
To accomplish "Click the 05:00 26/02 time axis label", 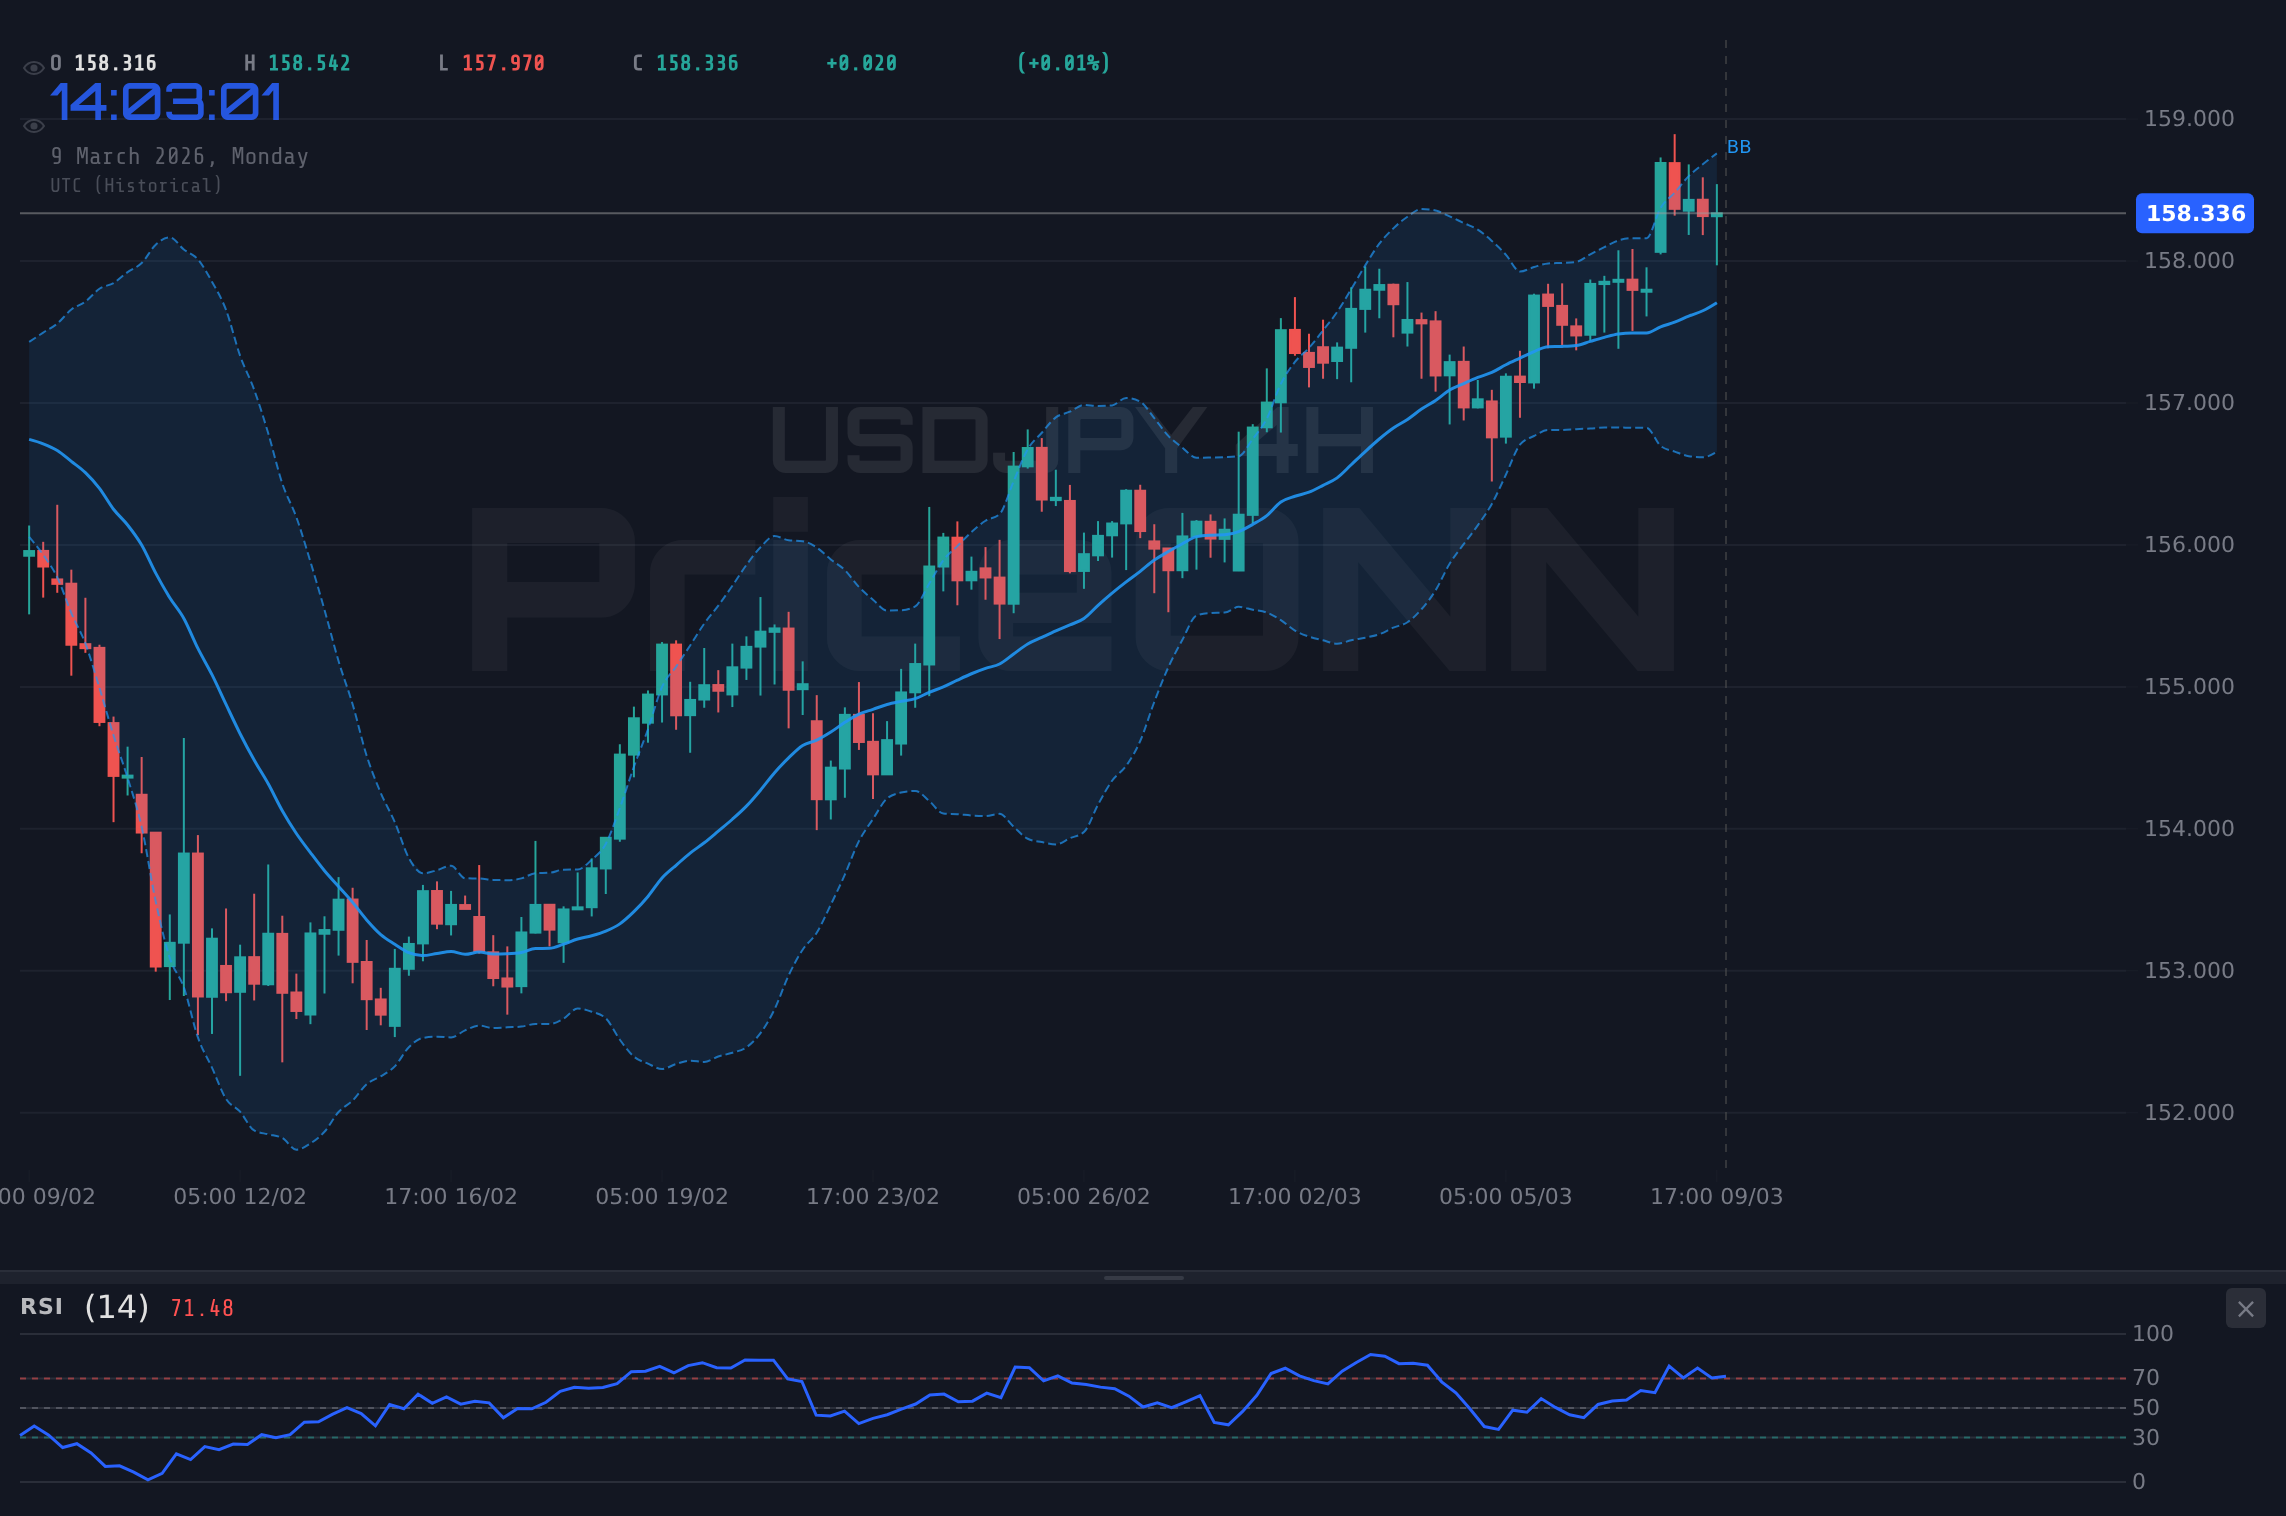I will pos(1084,1197).
